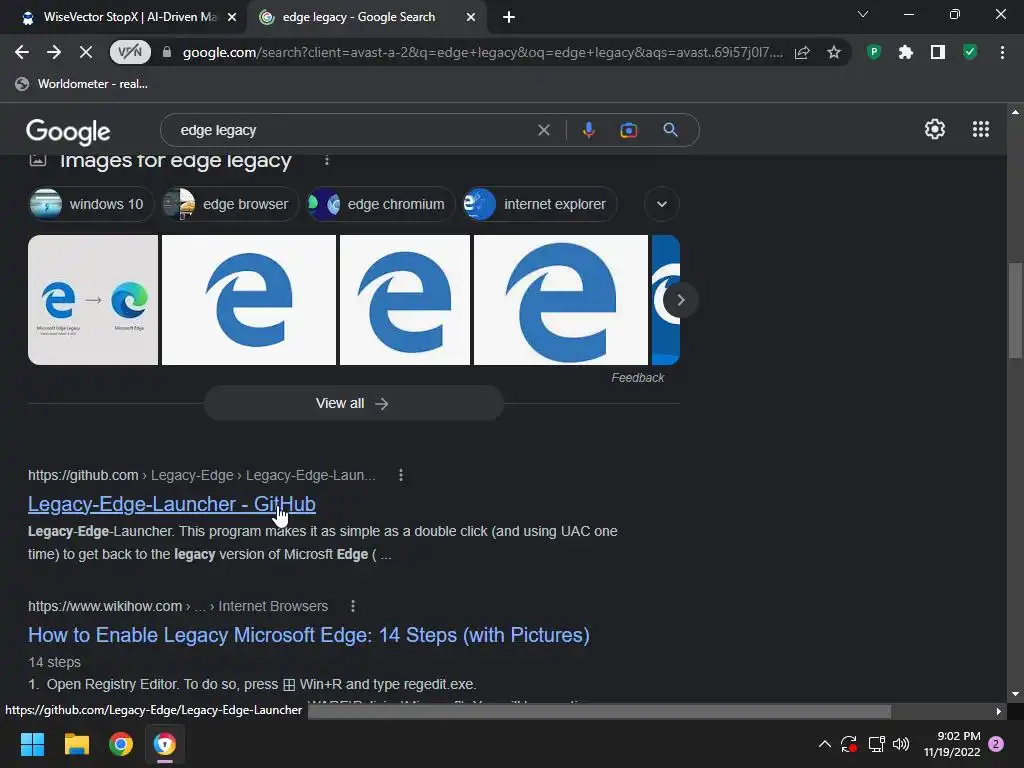Submit search with magnifier icon
The image size is (1024, 768).
tap(670, 130)
